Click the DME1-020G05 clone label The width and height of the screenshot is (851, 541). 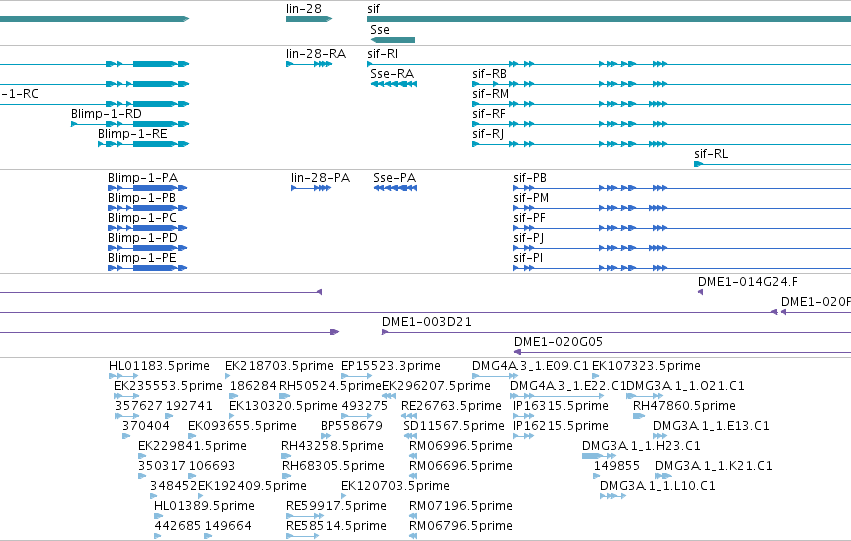point(558,342)
